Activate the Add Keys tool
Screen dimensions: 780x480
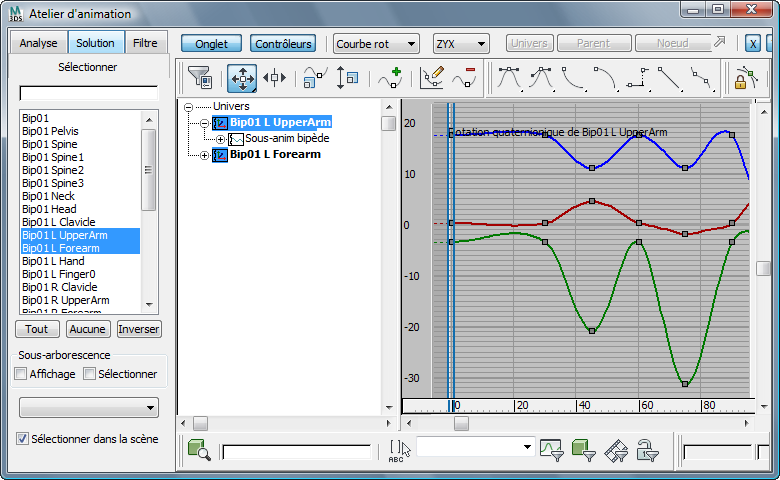[390, 78]
